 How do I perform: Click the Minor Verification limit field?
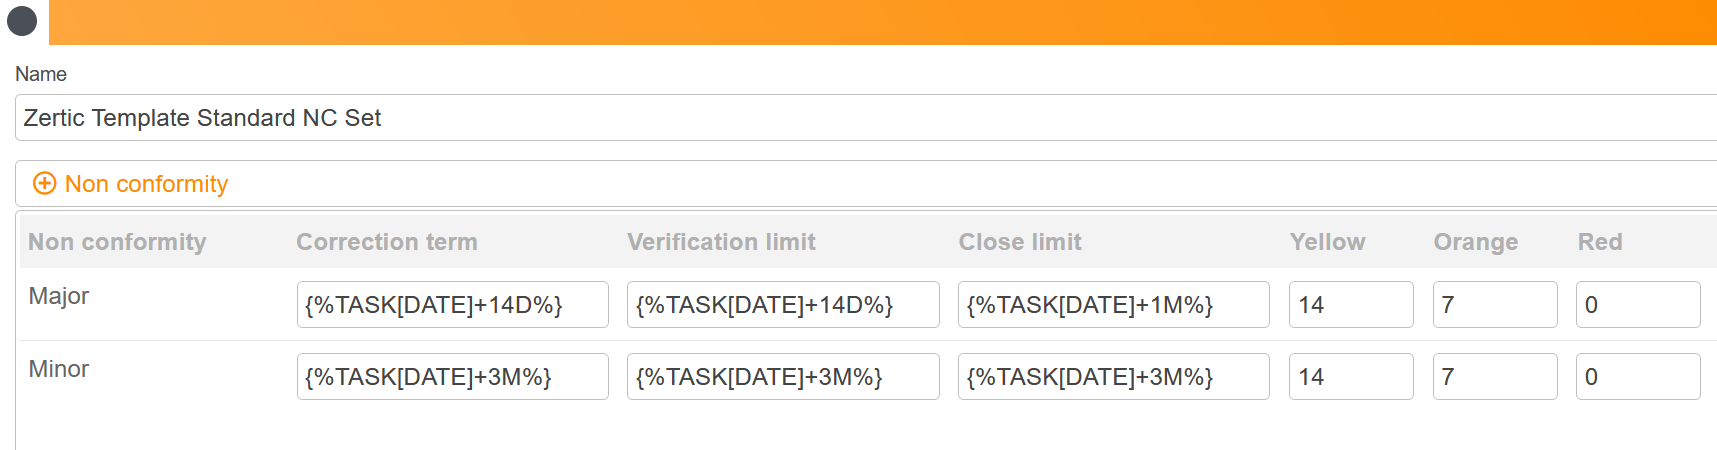point(782,377)
